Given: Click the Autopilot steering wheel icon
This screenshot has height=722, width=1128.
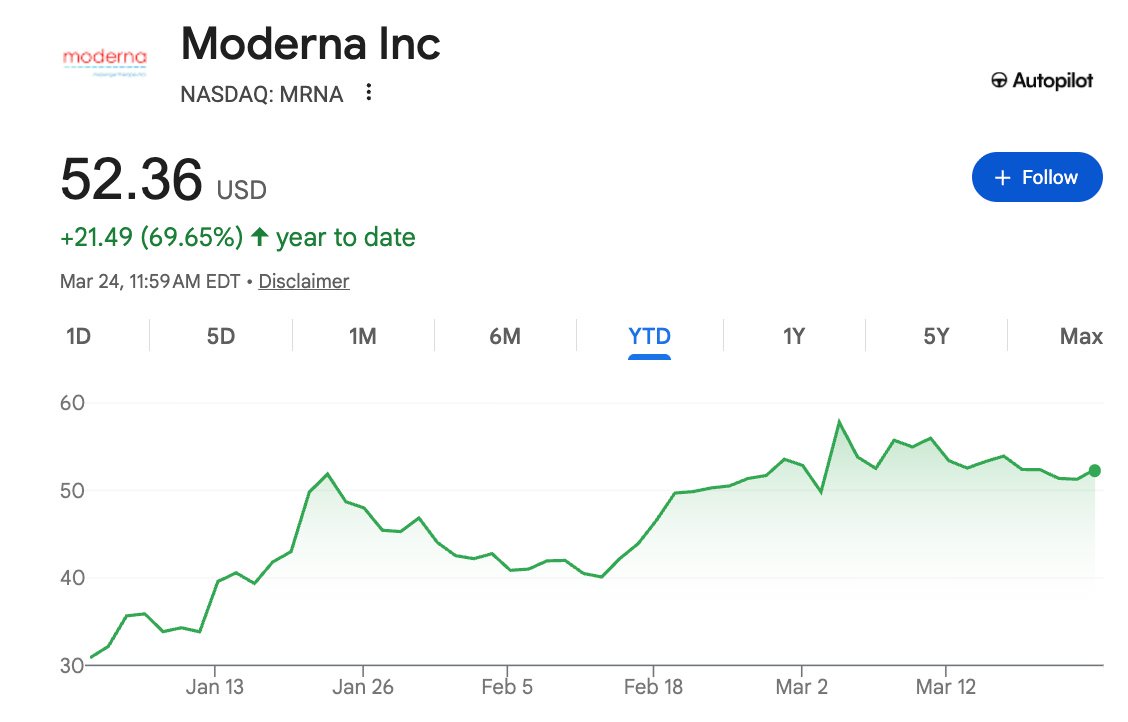Looking at the screenshot, I should point(998,81).
